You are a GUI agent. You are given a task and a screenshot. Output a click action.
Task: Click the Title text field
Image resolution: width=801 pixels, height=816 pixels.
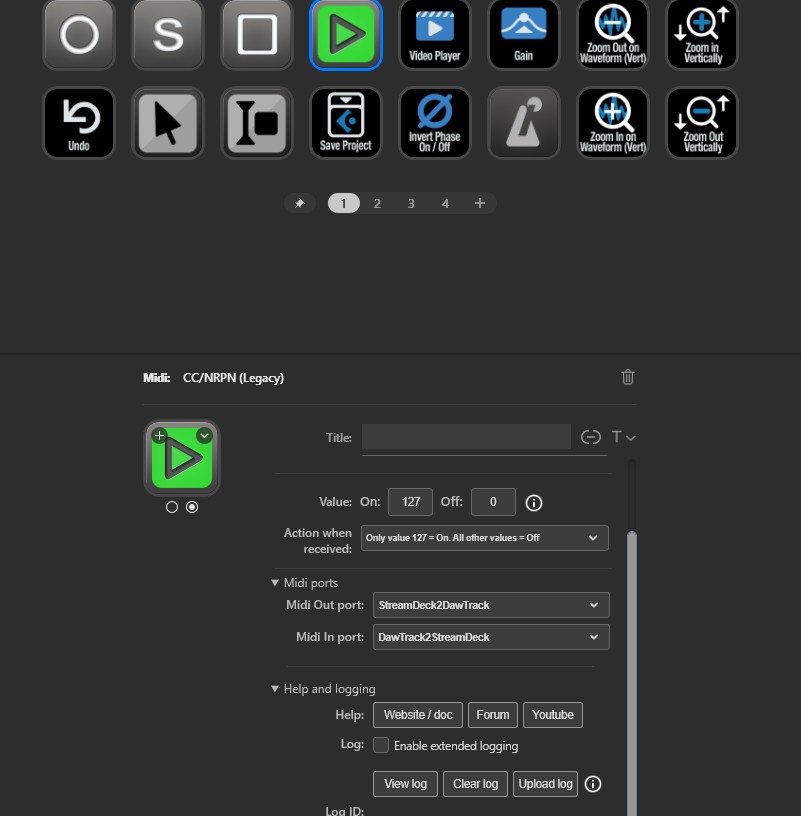[x=466, y=437]
